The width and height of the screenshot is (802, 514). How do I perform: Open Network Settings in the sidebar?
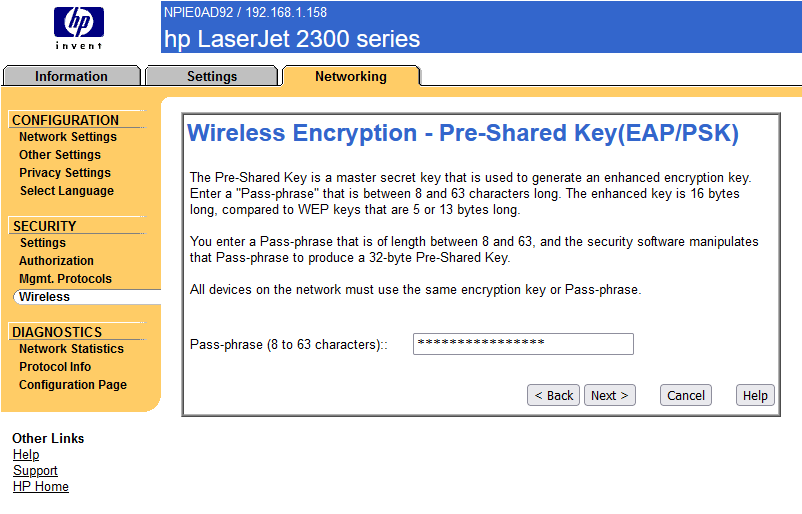pyautogui.click(x=68, y=137)
